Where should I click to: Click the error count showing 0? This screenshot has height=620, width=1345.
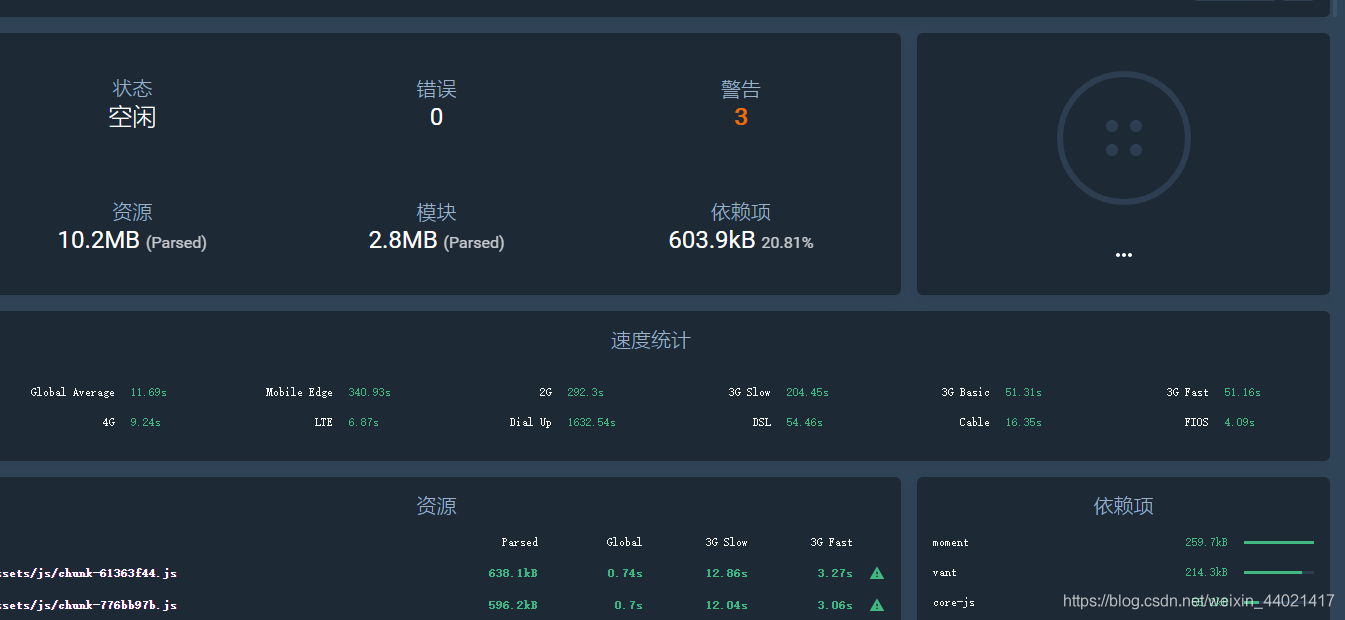coord(436,117)
